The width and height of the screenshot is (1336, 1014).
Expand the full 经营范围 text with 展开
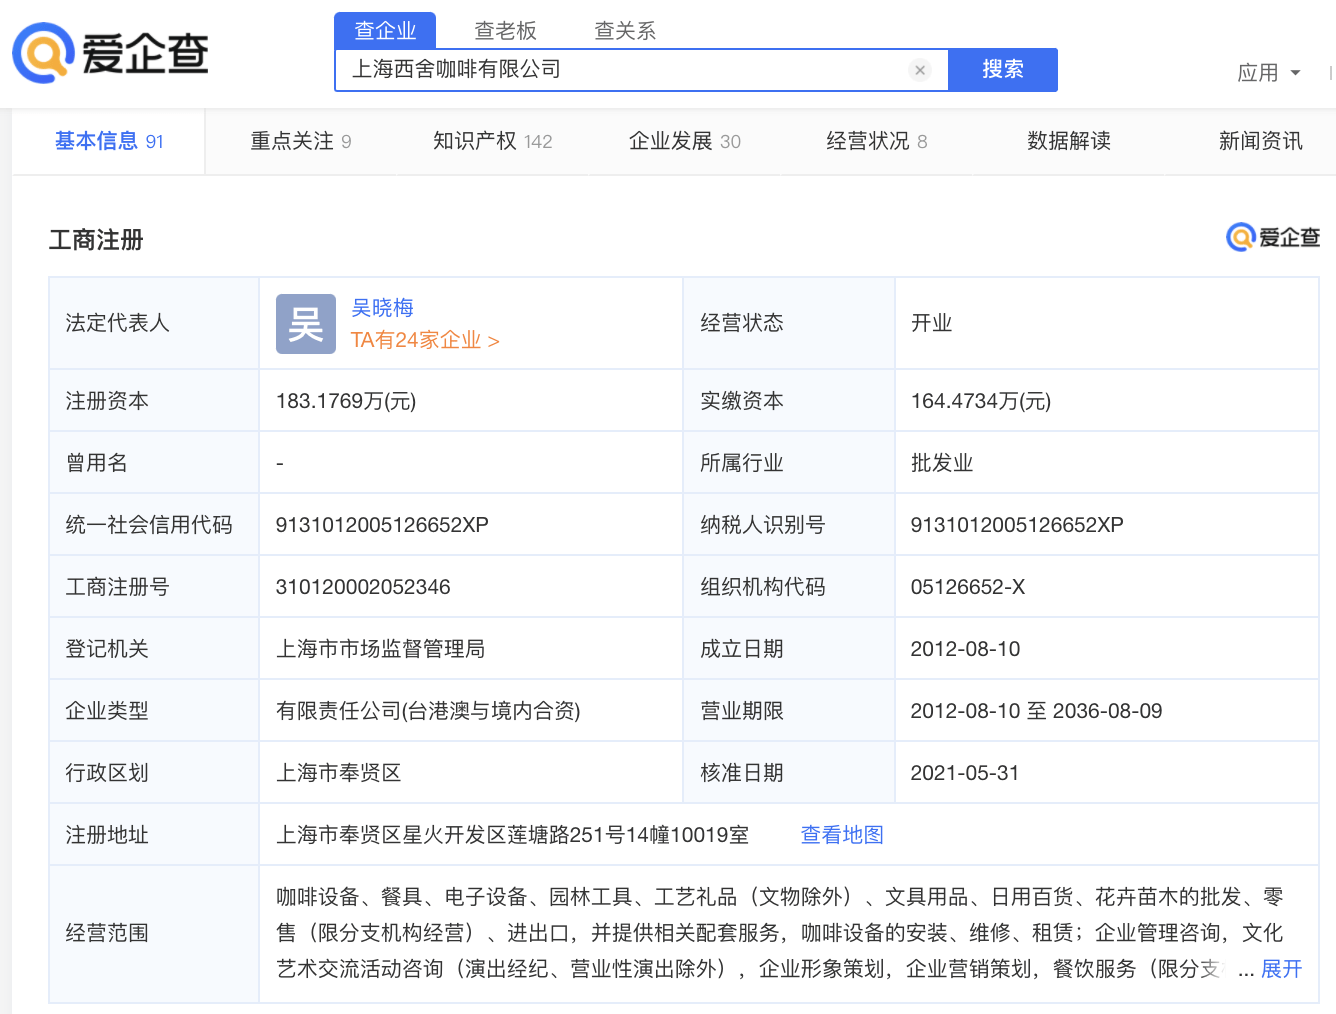(1281, 969)
